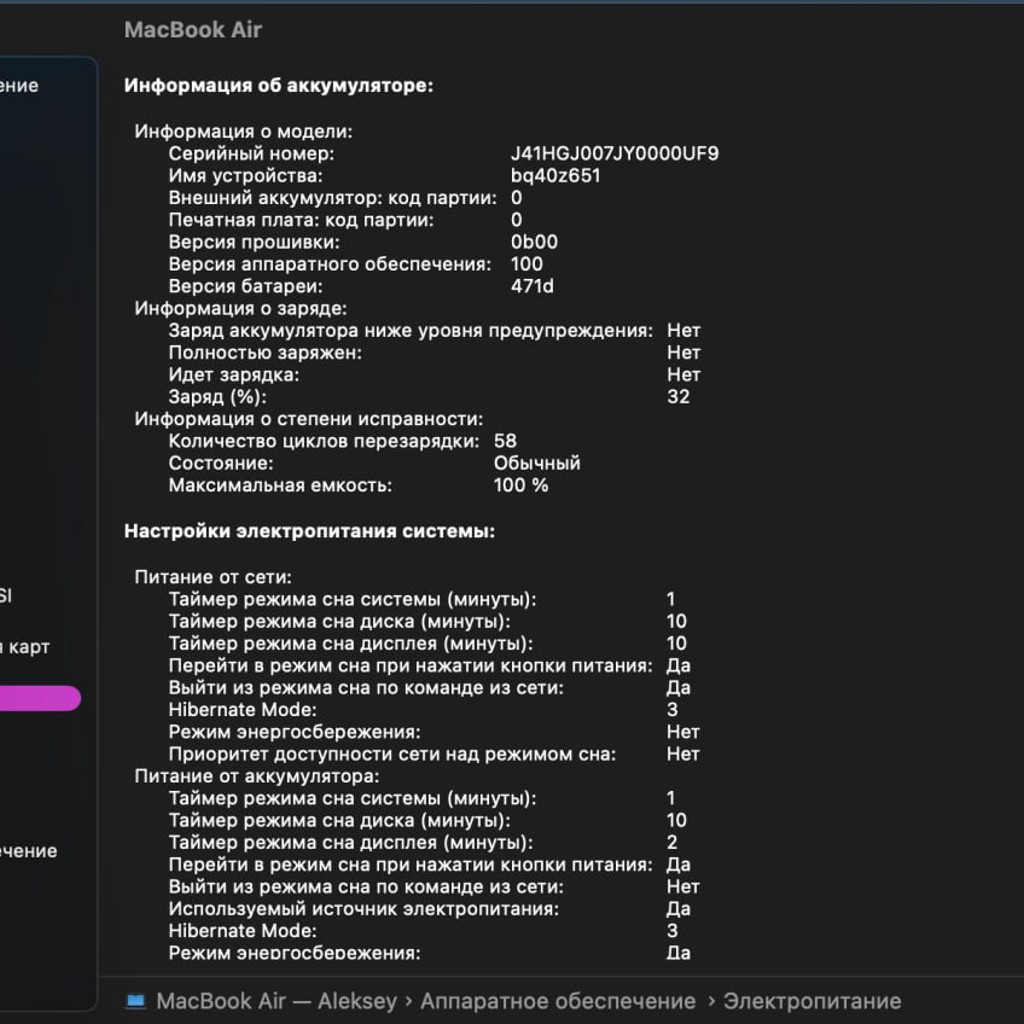The image size is (1024, 1024).
Task: Click the 'Питание от аккумулятора:' subheading
Action: 257,776
